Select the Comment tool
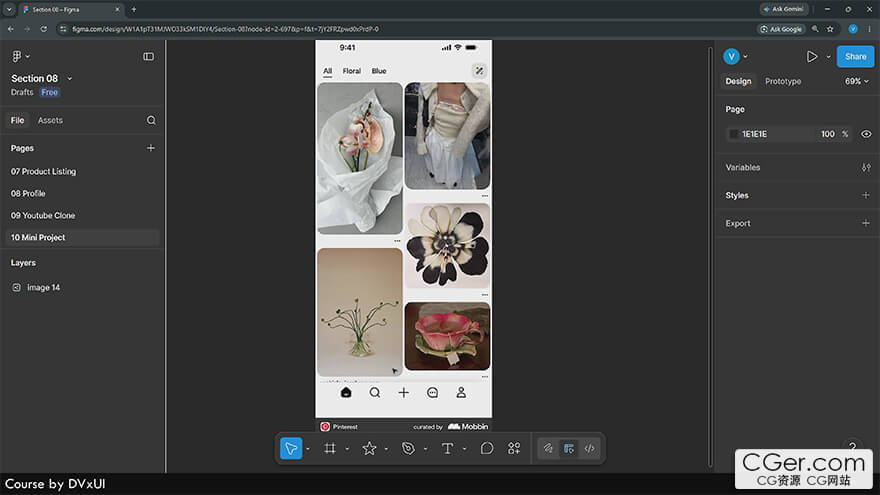This screenshot has width=880, height=495. click(x=487, y=448)
